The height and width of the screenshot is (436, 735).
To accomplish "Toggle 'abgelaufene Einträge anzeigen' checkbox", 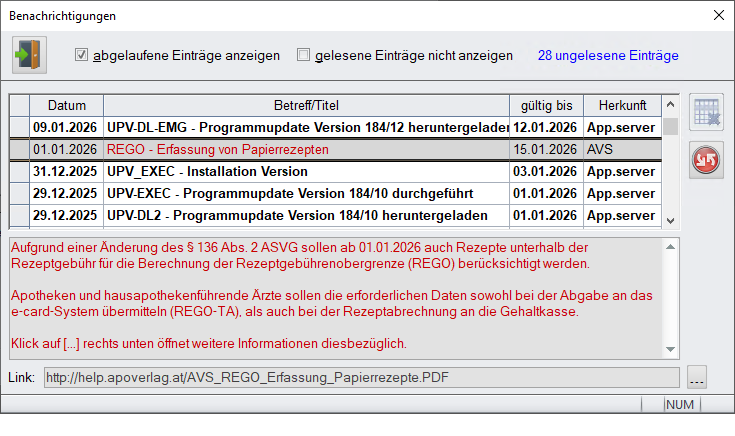I will tap(83, 56).
